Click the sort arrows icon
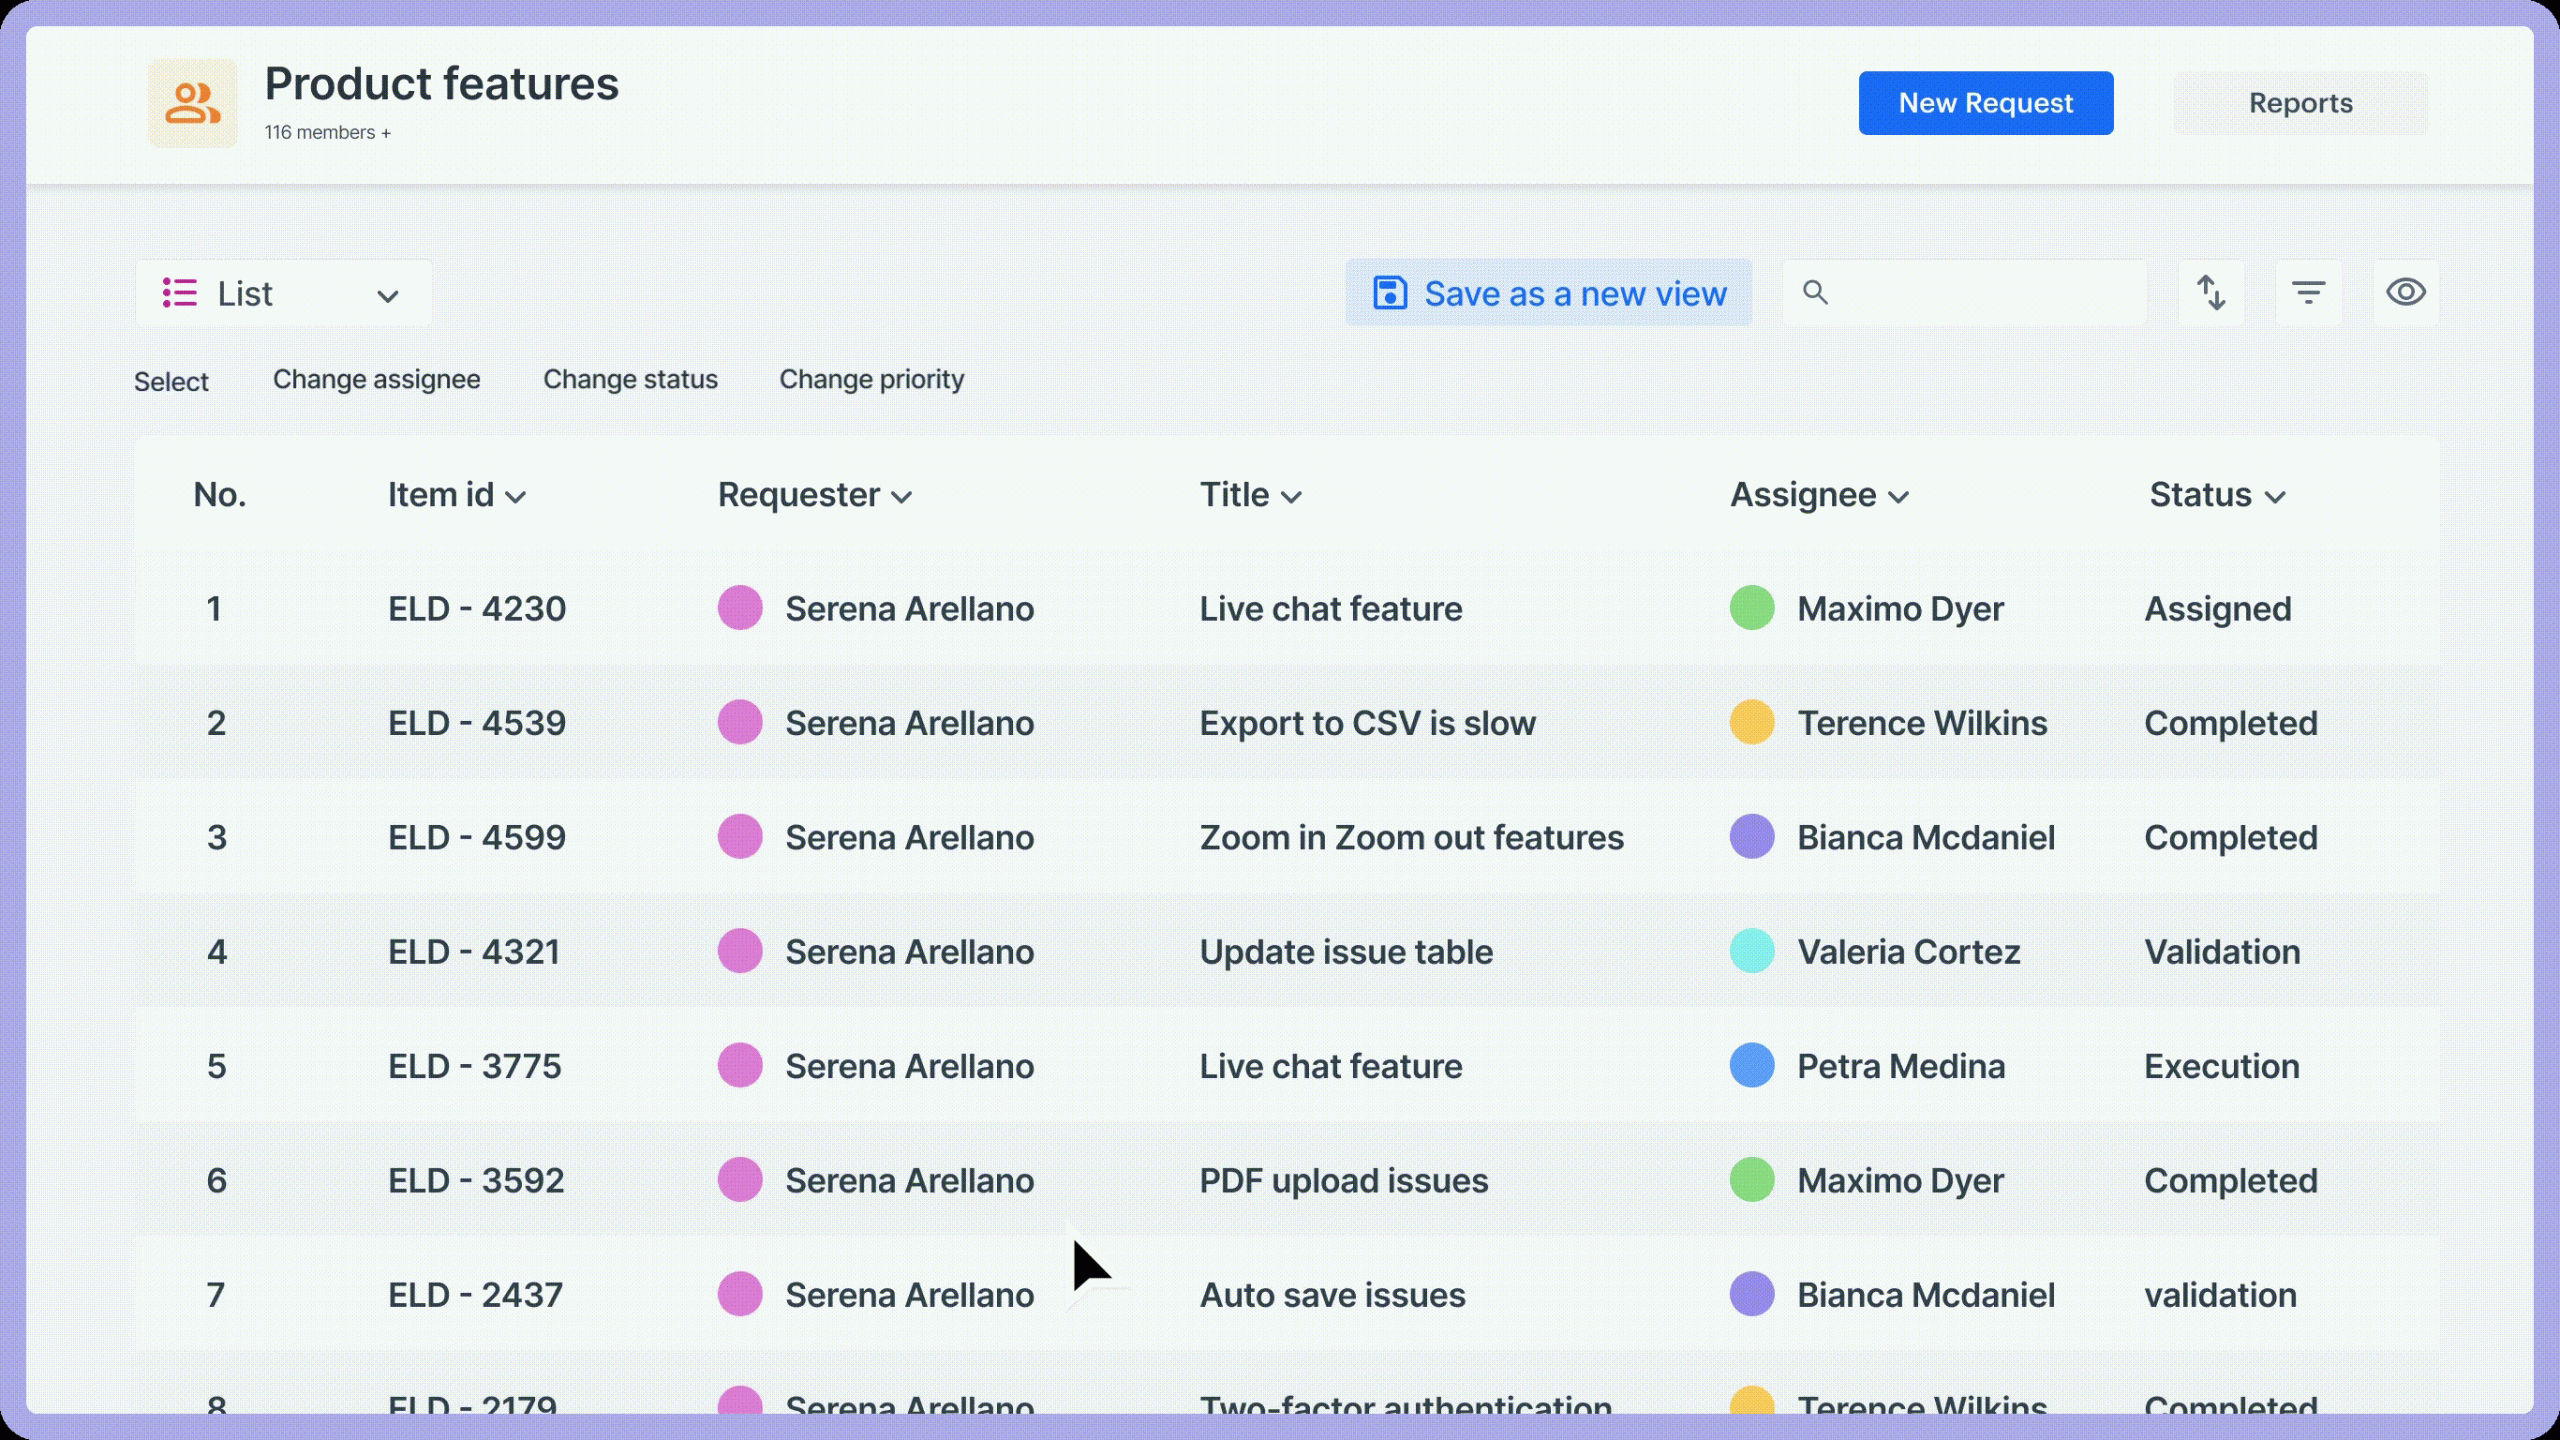Image resolution: width=2560 pixels, height=1440 pixels. coord(2211,293)
